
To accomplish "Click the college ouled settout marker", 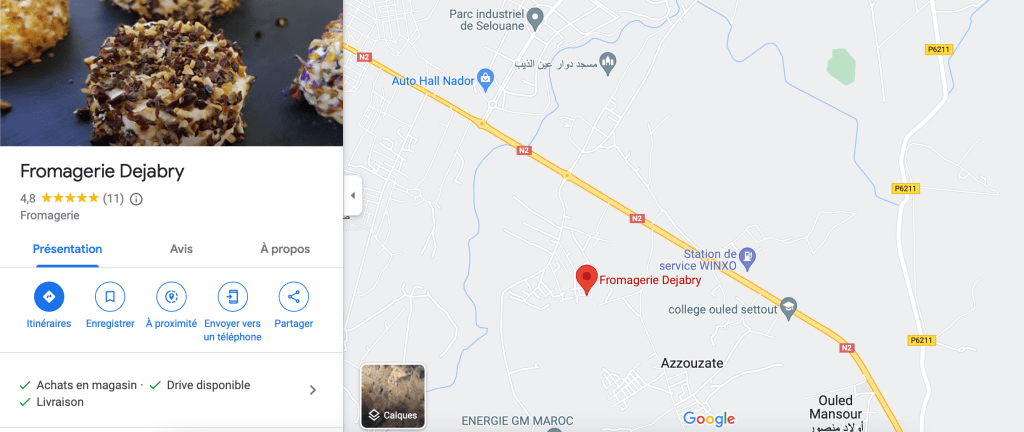I will (789, 309).
